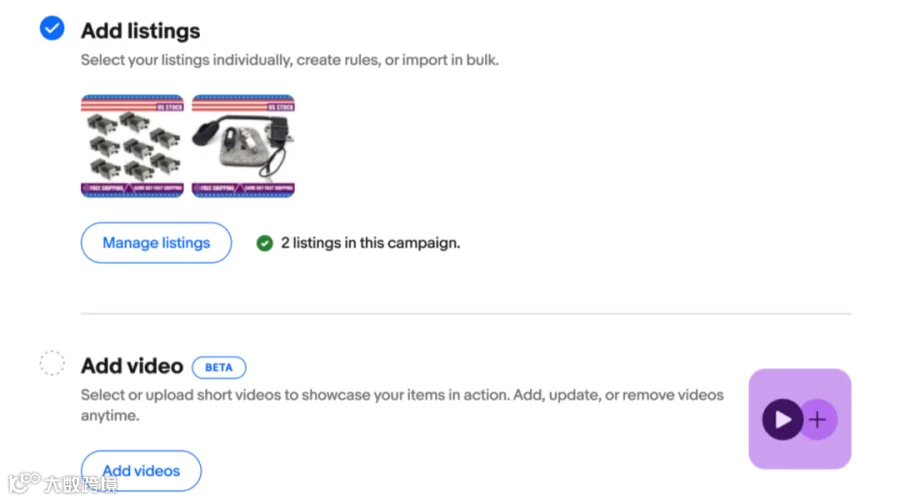Click the '2 listings in this campaign' text
The height and width of the screenshot is (501, 900).
pos(370,243)
